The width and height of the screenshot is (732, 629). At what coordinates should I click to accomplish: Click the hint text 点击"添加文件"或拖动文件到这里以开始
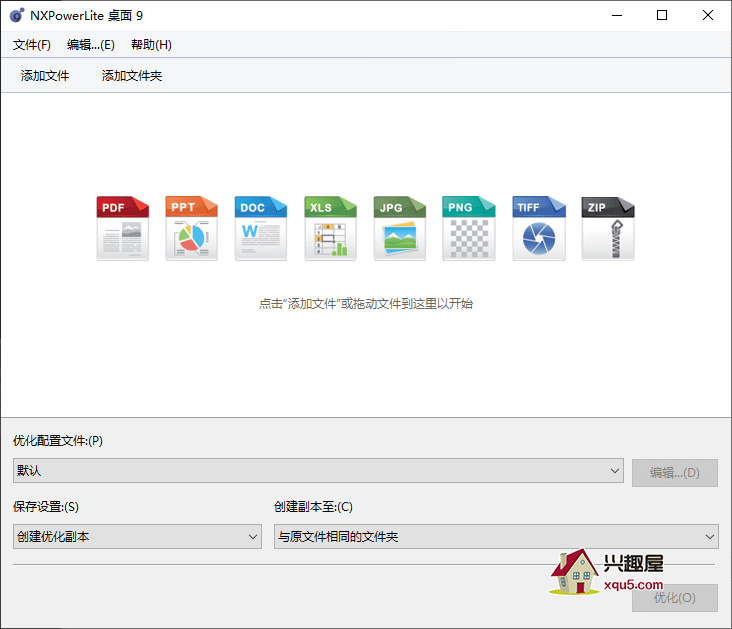(366, 304)
